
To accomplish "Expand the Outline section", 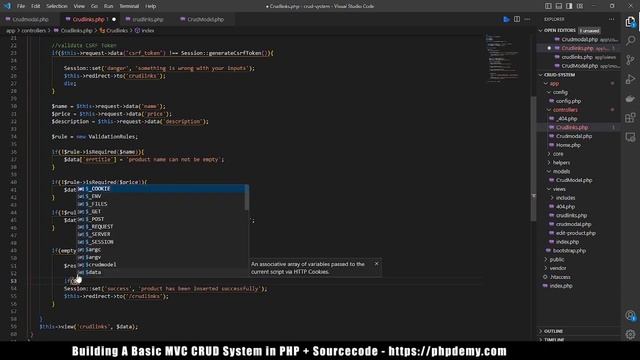I will 541,331.
